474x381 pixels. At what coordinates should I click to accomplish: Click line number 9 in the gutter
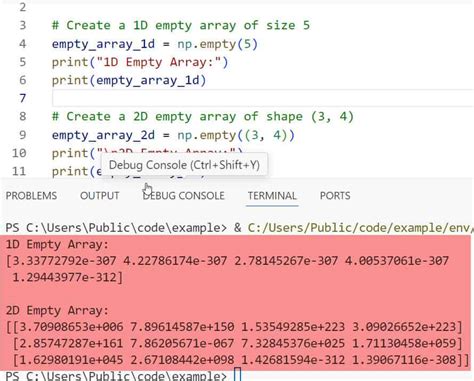[22, 135]
